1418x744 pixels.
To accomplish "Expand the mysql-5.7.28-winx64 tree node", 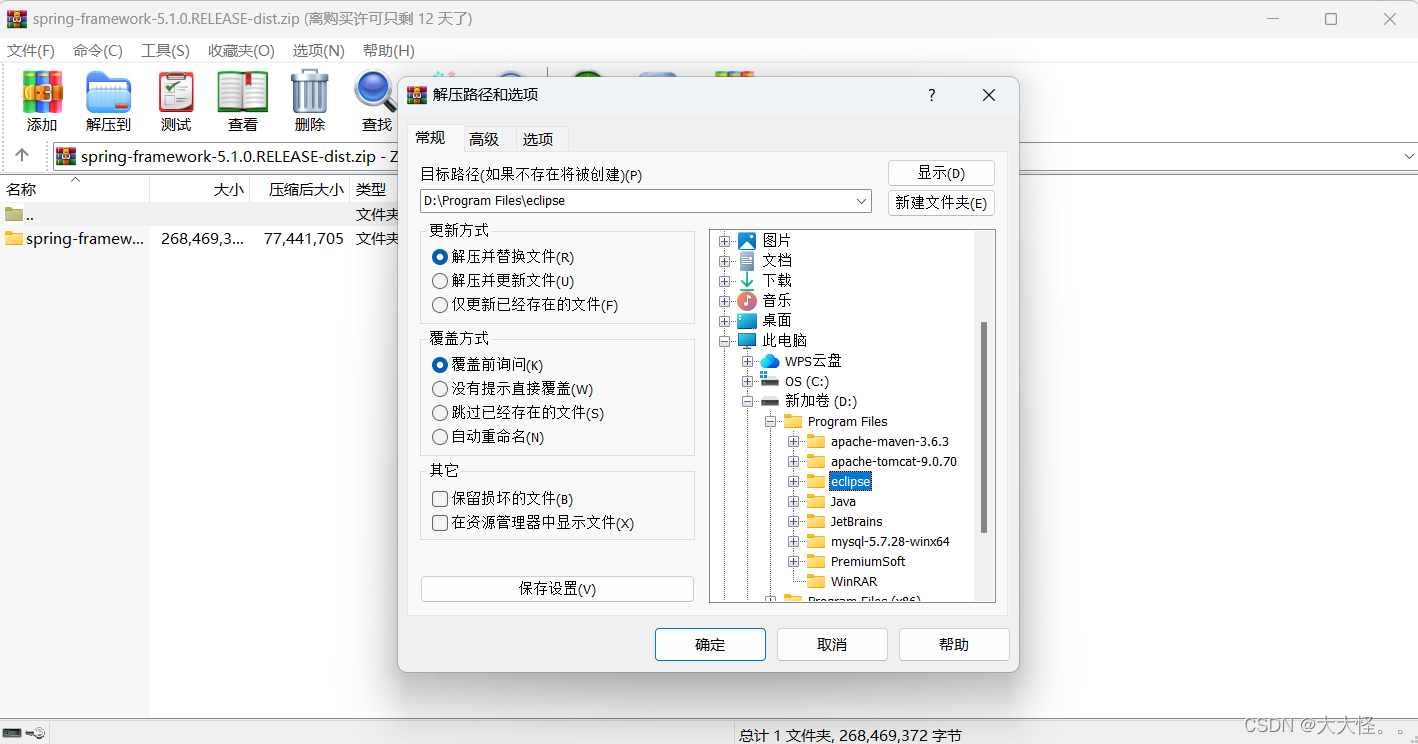I will click(793, 541).
